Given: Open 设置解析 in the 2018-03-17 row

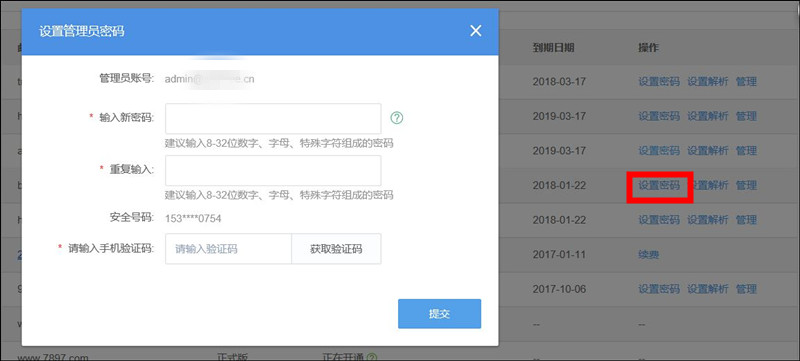Looking at the screenshot, I should [x=708, y=82].
